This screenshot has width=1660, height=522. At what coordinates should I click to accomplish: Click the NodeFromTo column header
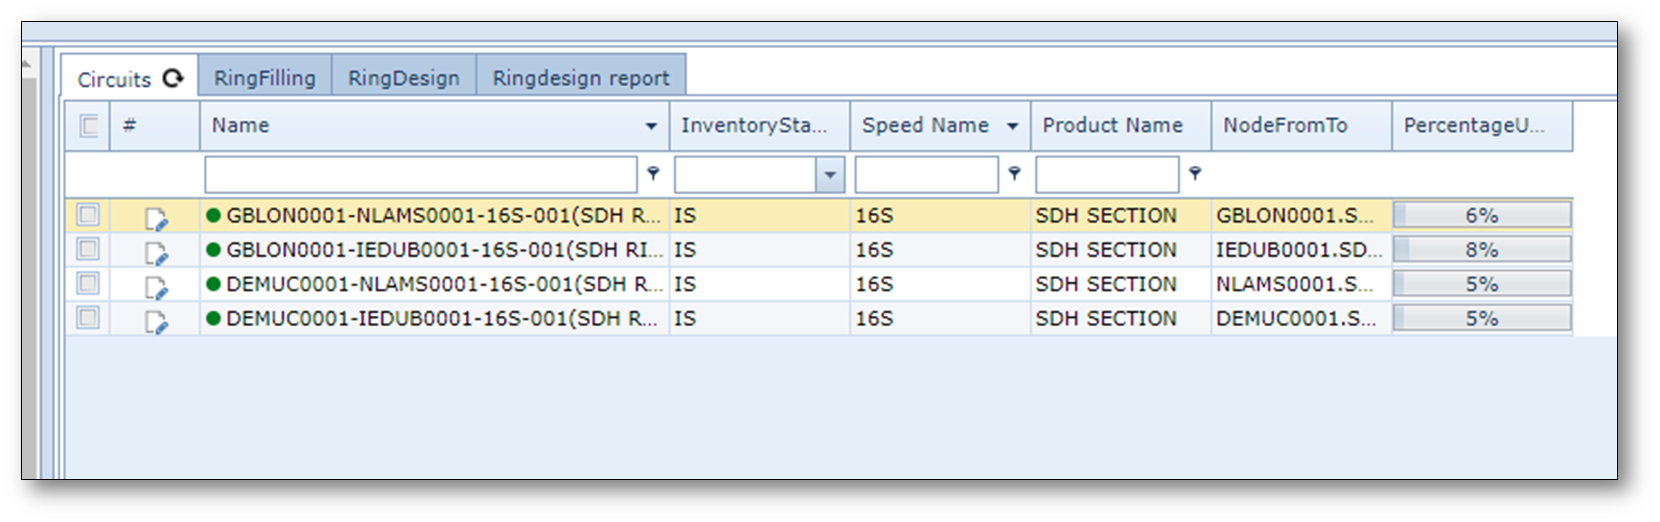click(1285, 126)
